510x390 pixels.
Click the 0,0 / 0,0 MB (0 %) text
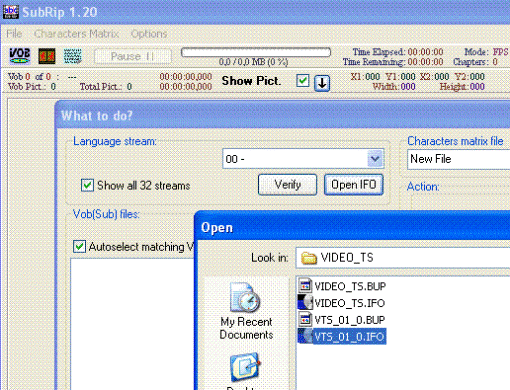pos(254,62)
